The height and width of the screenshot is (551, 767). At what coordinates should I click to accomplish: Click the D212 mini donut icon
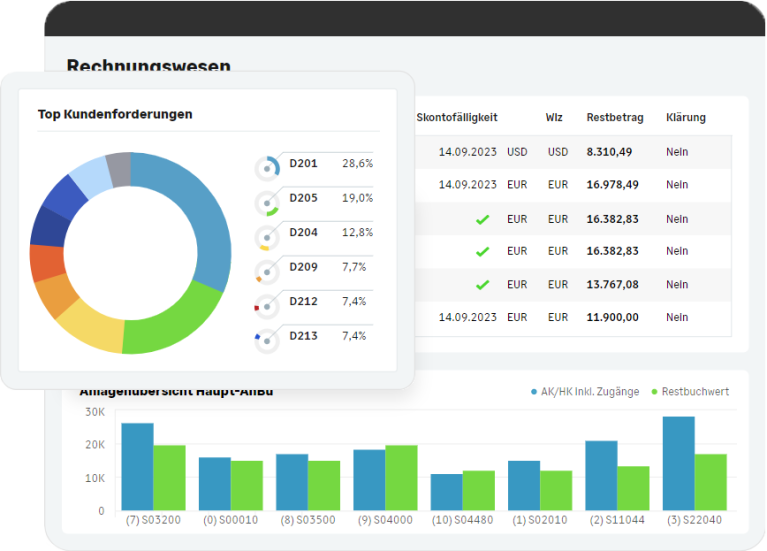click(x=267, y=306)
